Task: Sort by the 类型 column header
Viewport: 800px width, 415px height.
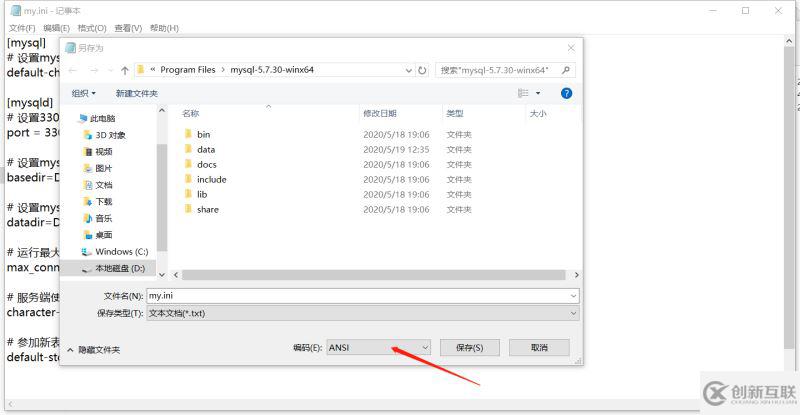Action: pyautogui.click(x=455, y=113)
